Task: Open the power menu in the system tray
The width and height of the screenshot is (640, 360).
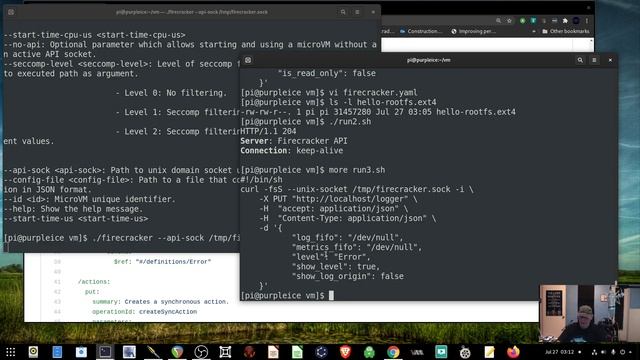Action: [x=622, y=352]
